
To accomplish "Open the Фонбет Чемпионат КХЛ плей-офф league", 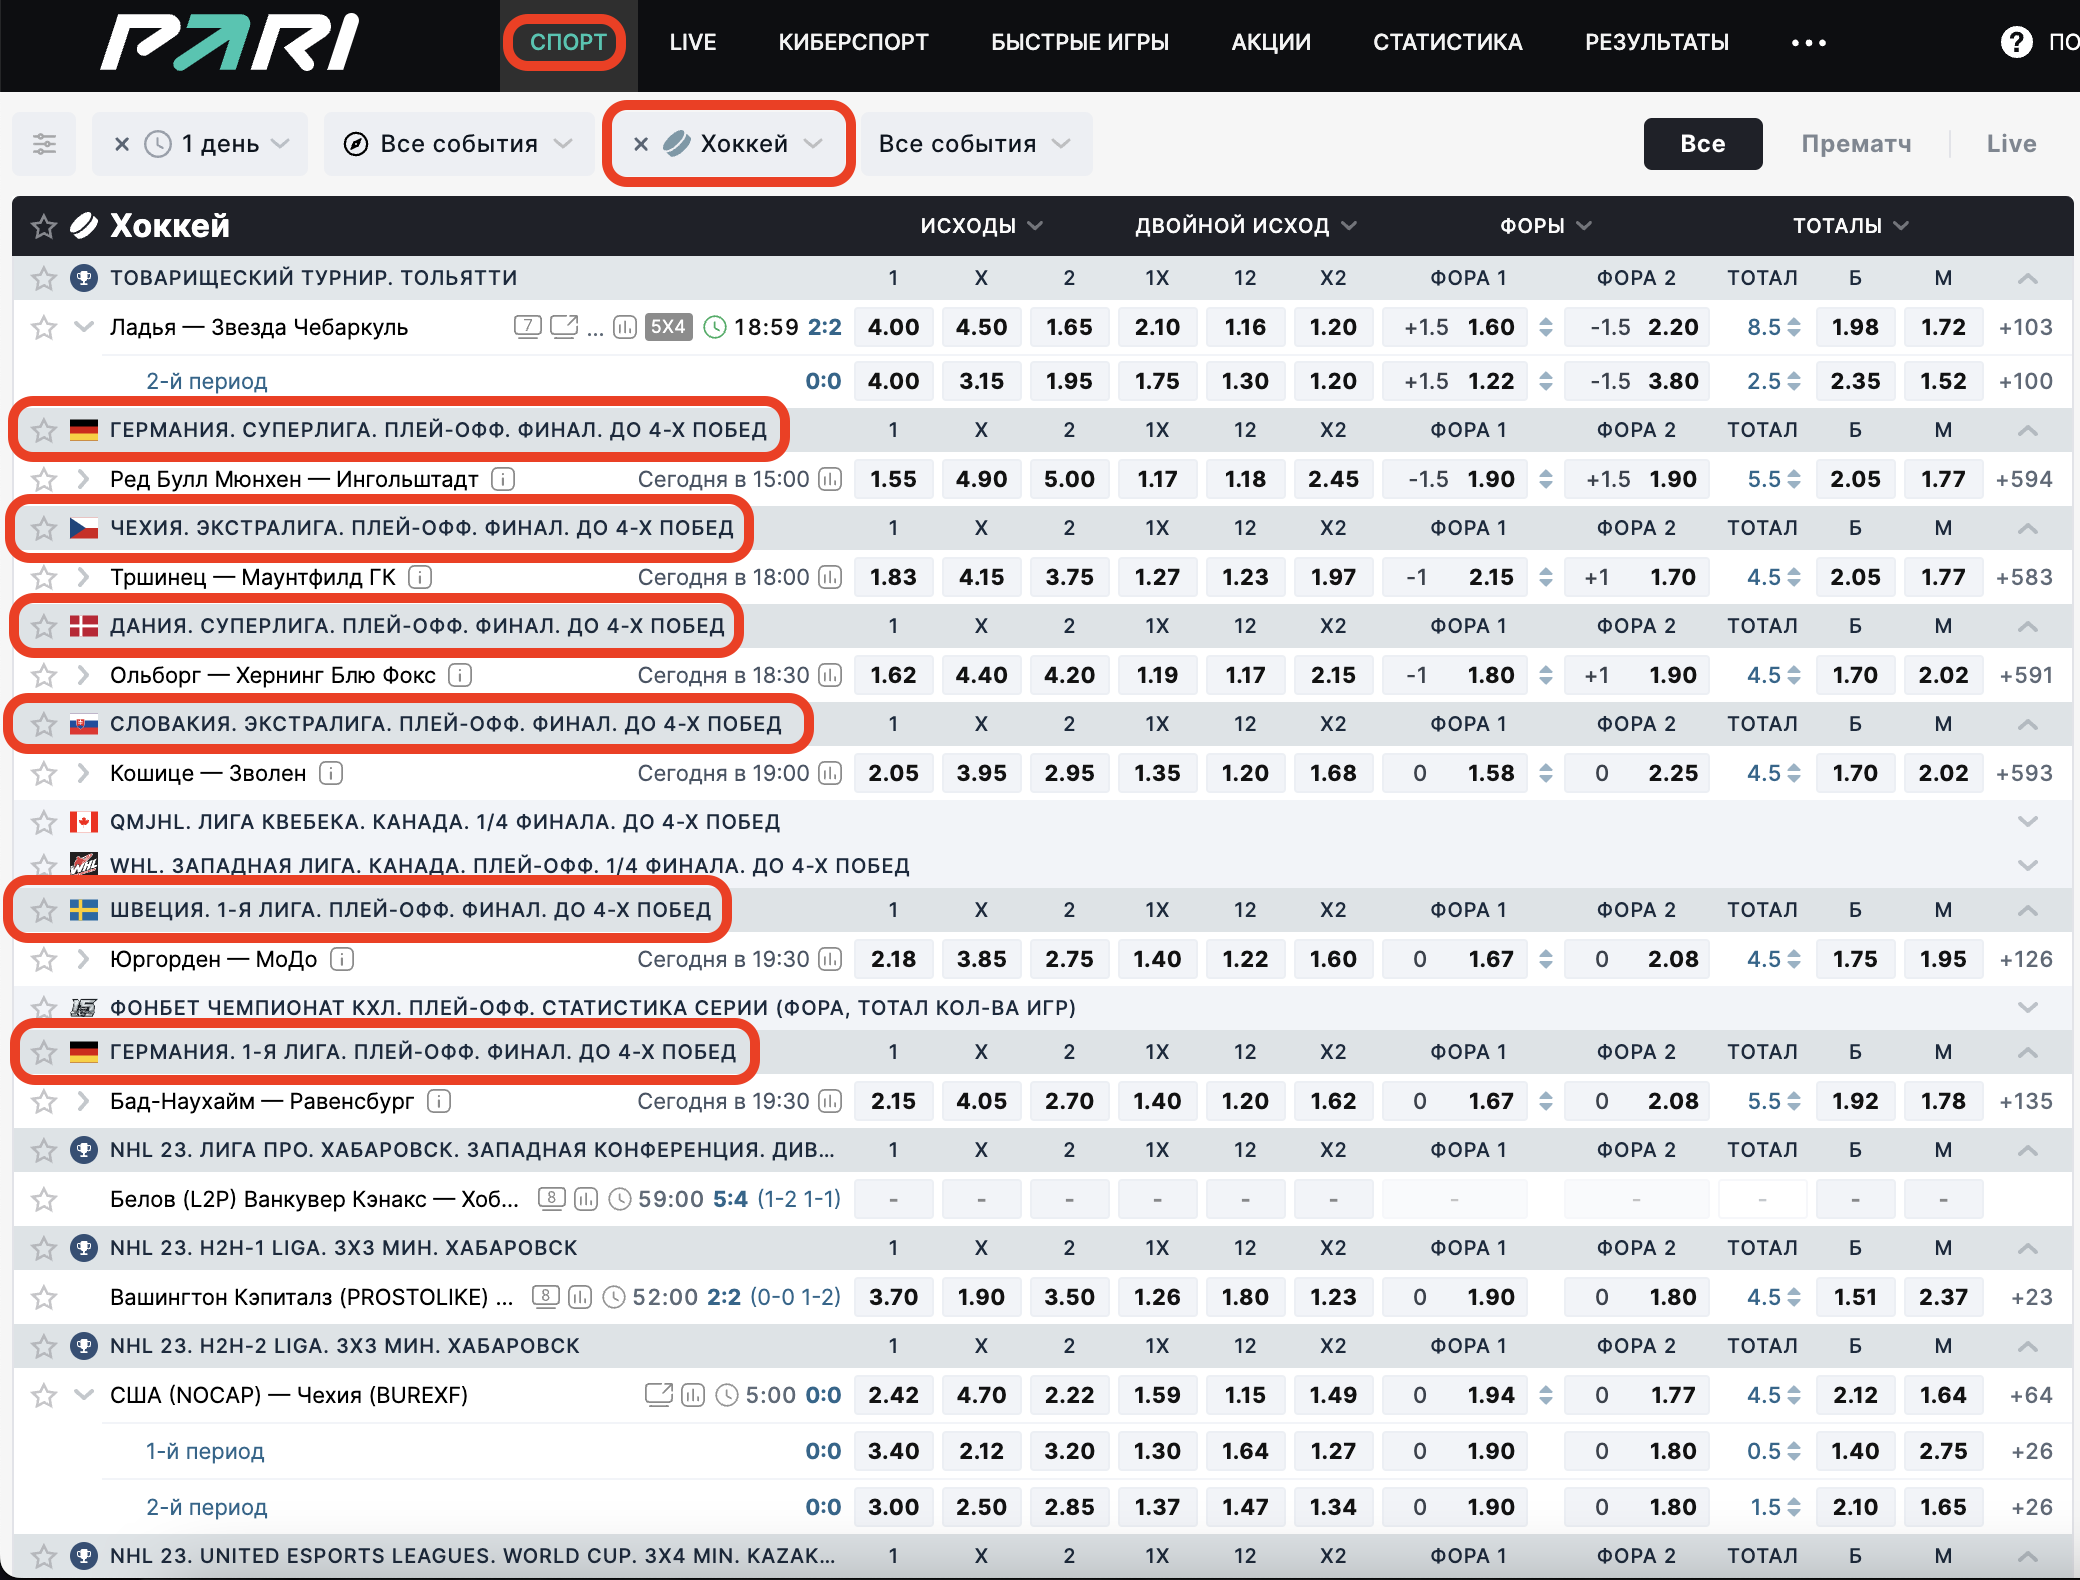I will pos(592,1008).
